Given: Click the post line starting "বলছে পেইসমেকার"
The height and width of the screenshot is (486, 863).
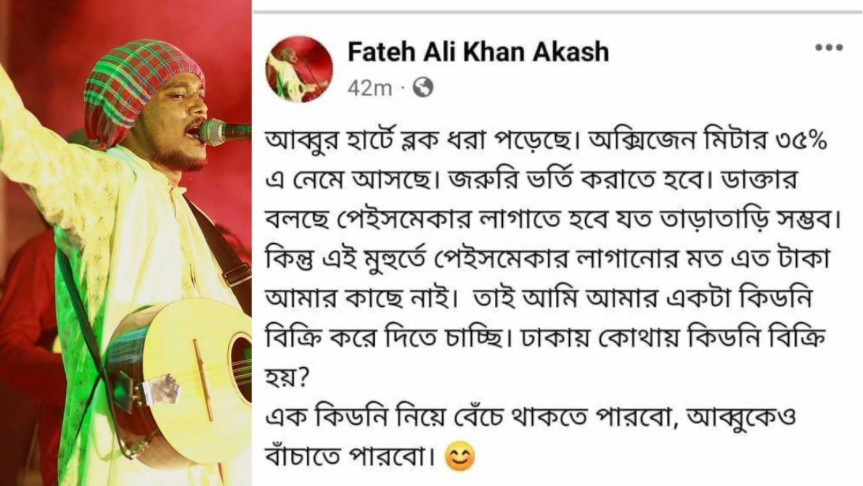Looking at the screenshot, I should [x=554, y=220].
